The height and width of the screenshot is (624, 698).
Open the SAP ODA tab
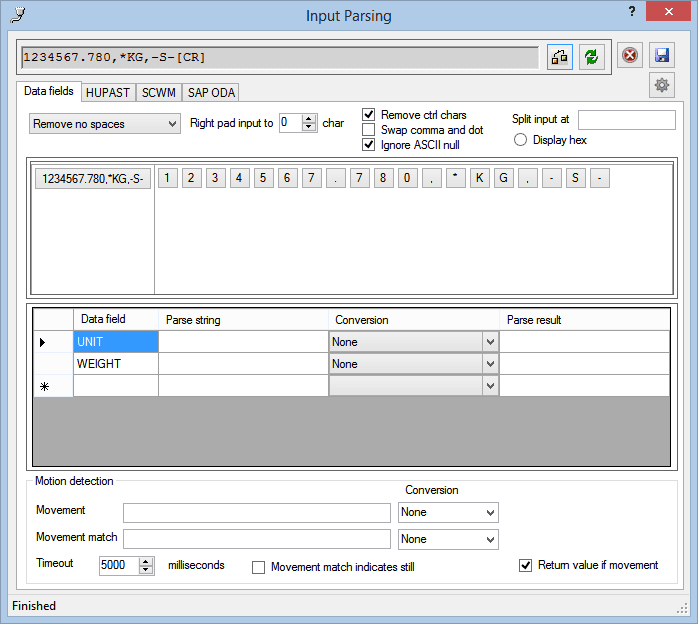pos(211,93)
